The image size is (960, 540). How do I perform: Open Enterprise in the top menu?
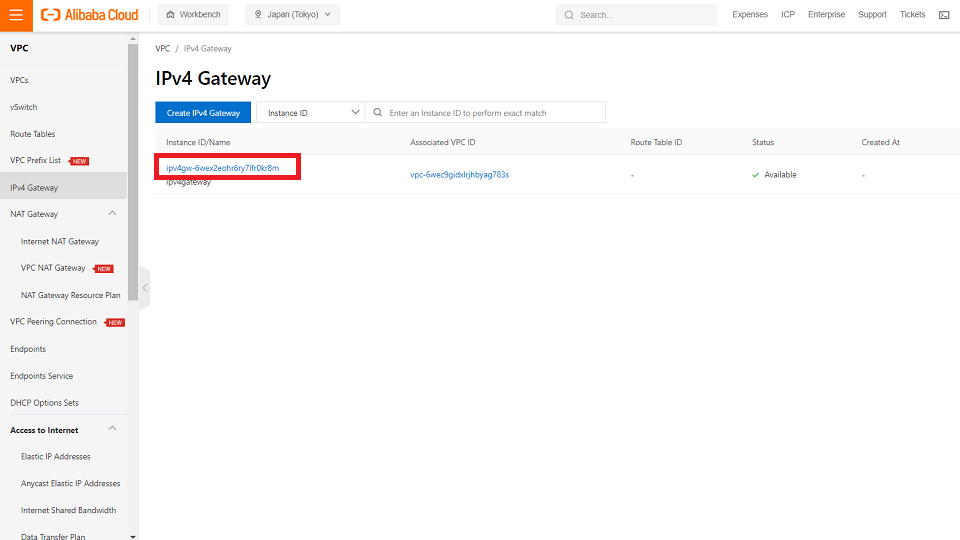826,15
